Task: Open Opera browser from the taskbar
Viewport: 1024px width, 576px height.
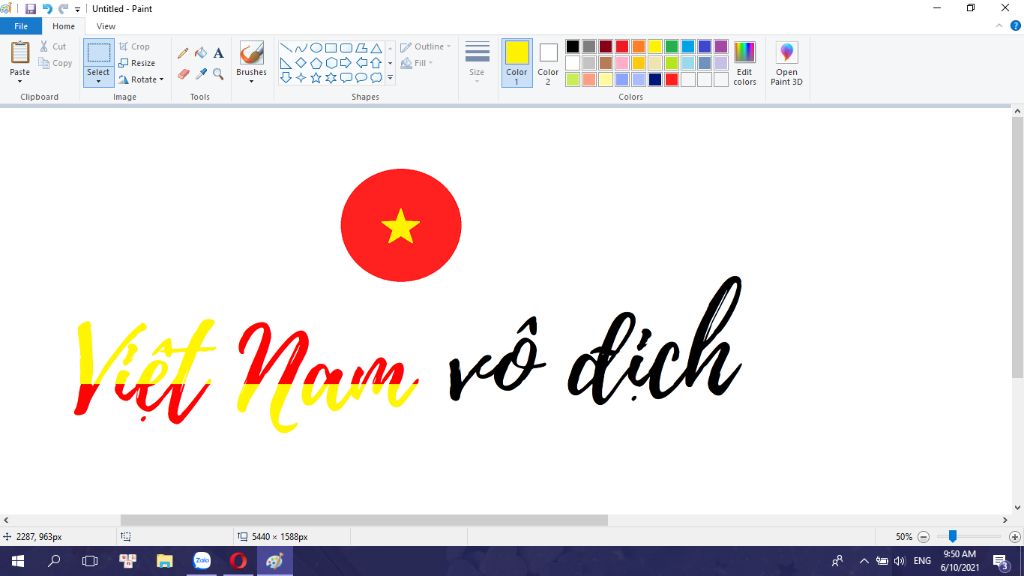Action: (x=238, y=561)
